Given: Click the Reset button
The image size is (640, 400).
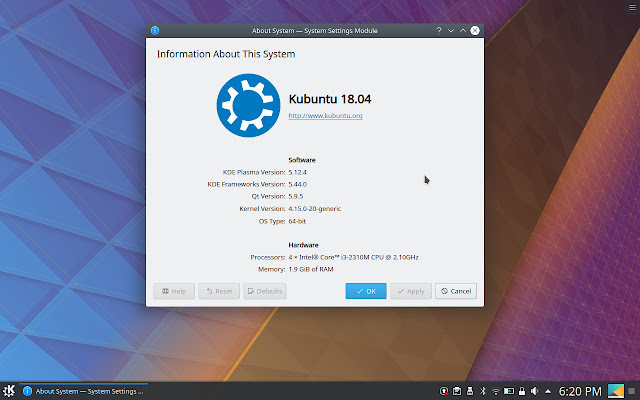Looking at the screenshot, I should pyautogui.click(x=219, y=291).
